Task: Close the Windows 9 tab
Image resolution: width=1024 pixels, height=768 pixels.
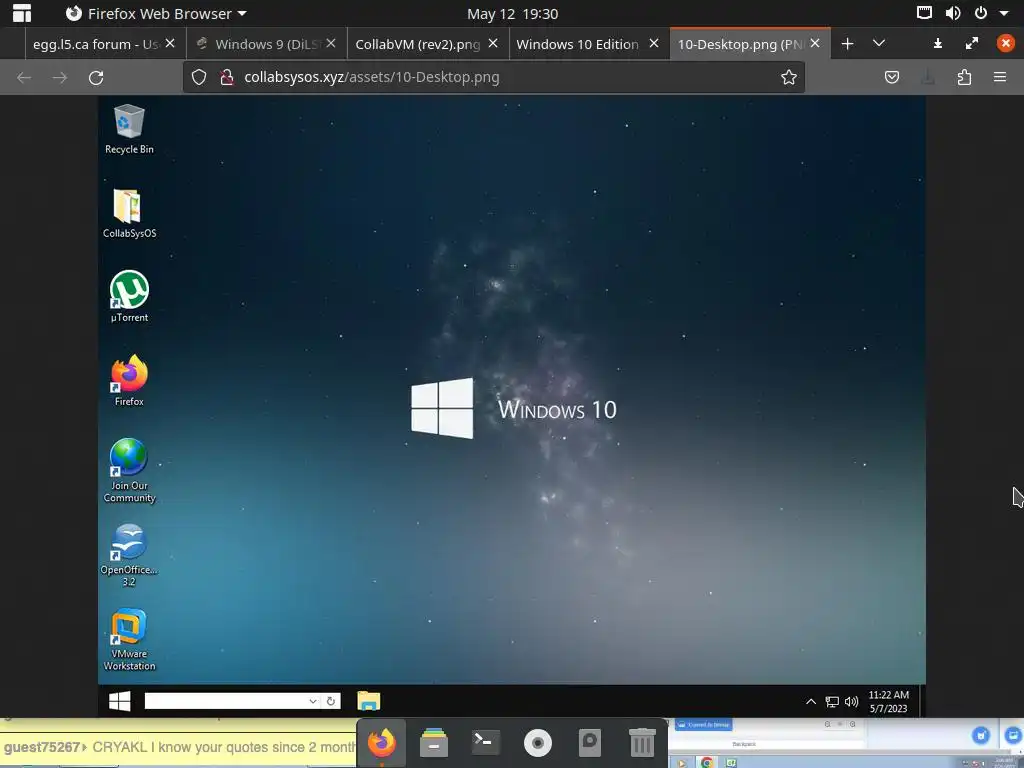Action: (x=331, y=43)
